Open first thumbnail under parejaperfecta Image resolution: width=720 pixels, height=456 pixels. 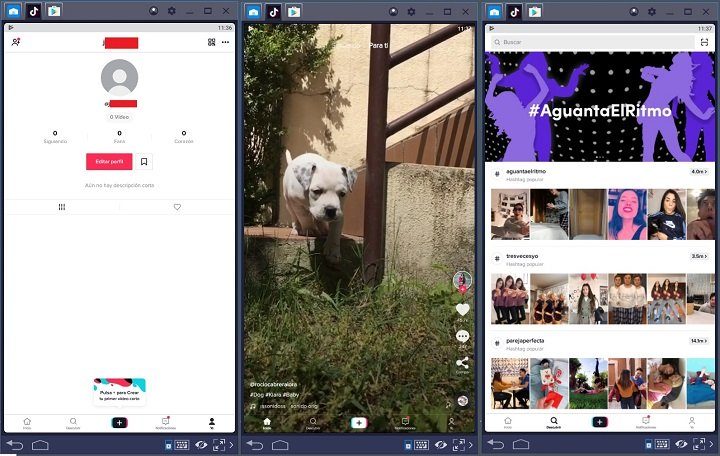point(510,383)
